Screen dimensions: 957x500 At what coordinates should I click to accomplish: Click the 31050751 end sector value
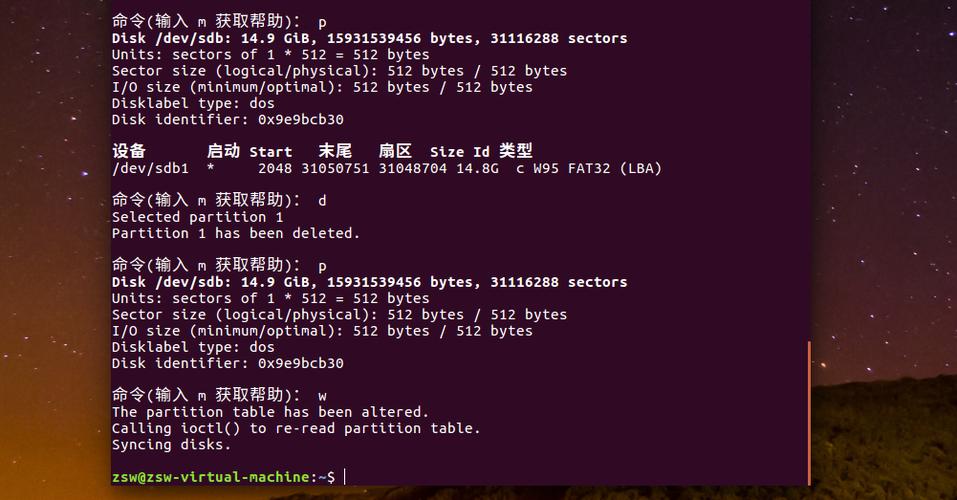[x=335, y=168]
